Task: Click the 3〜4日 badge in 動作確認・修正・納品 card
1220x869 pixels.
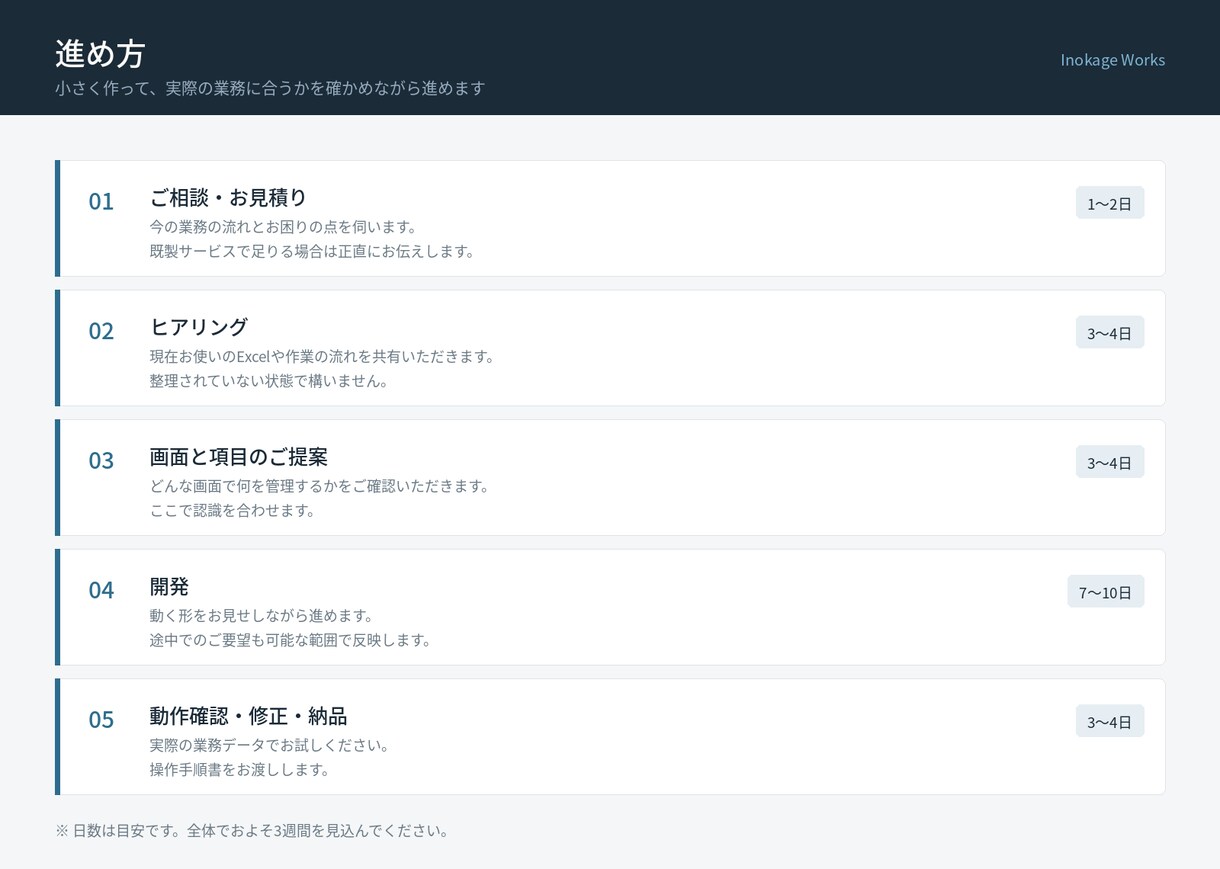Action: 1110,722
